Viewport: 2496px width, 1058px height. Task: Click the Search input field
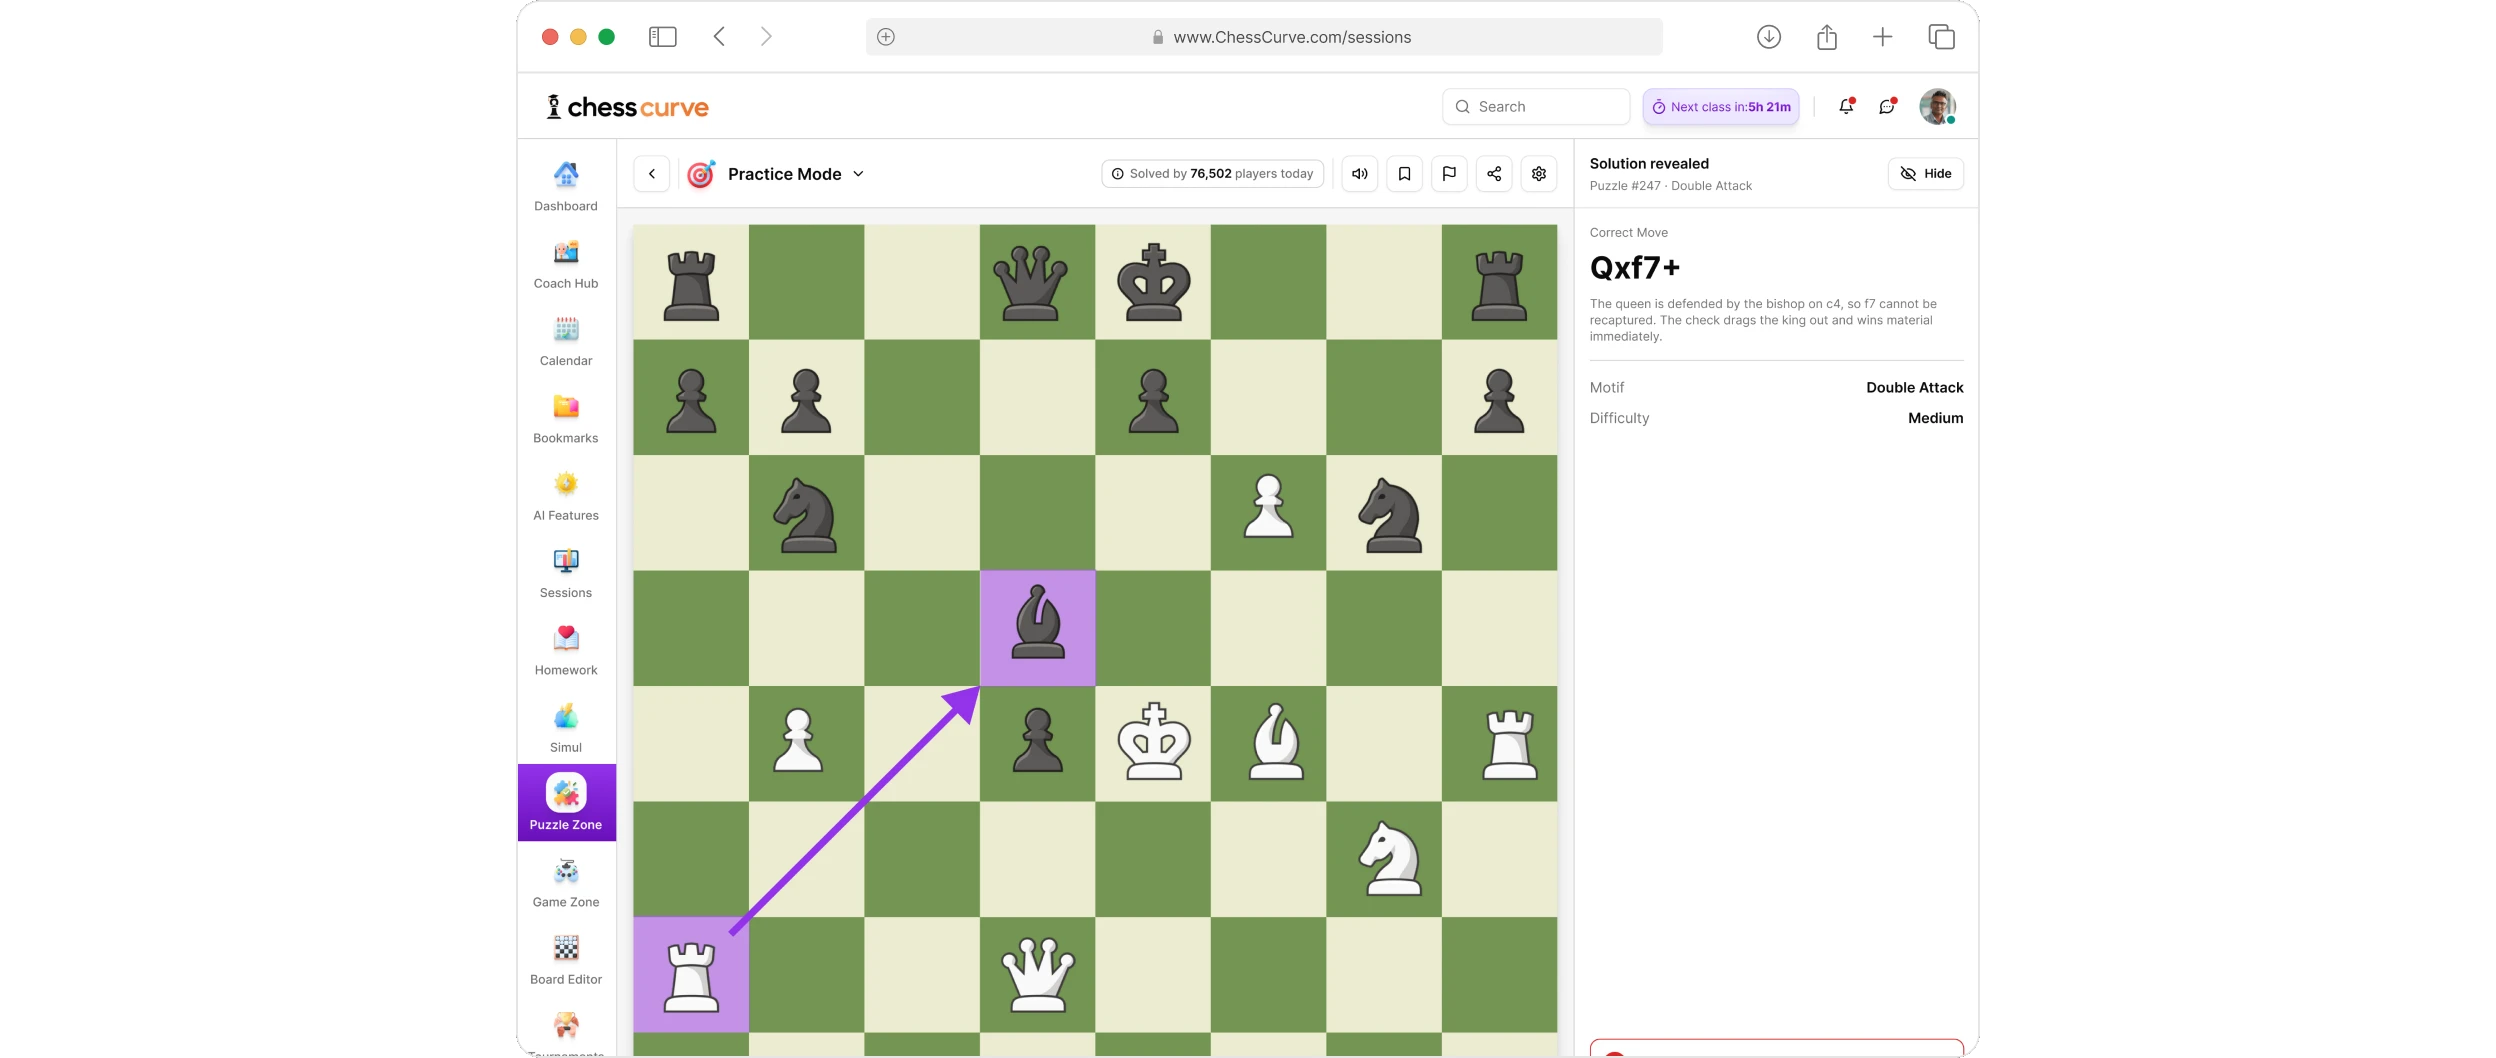1536,107
